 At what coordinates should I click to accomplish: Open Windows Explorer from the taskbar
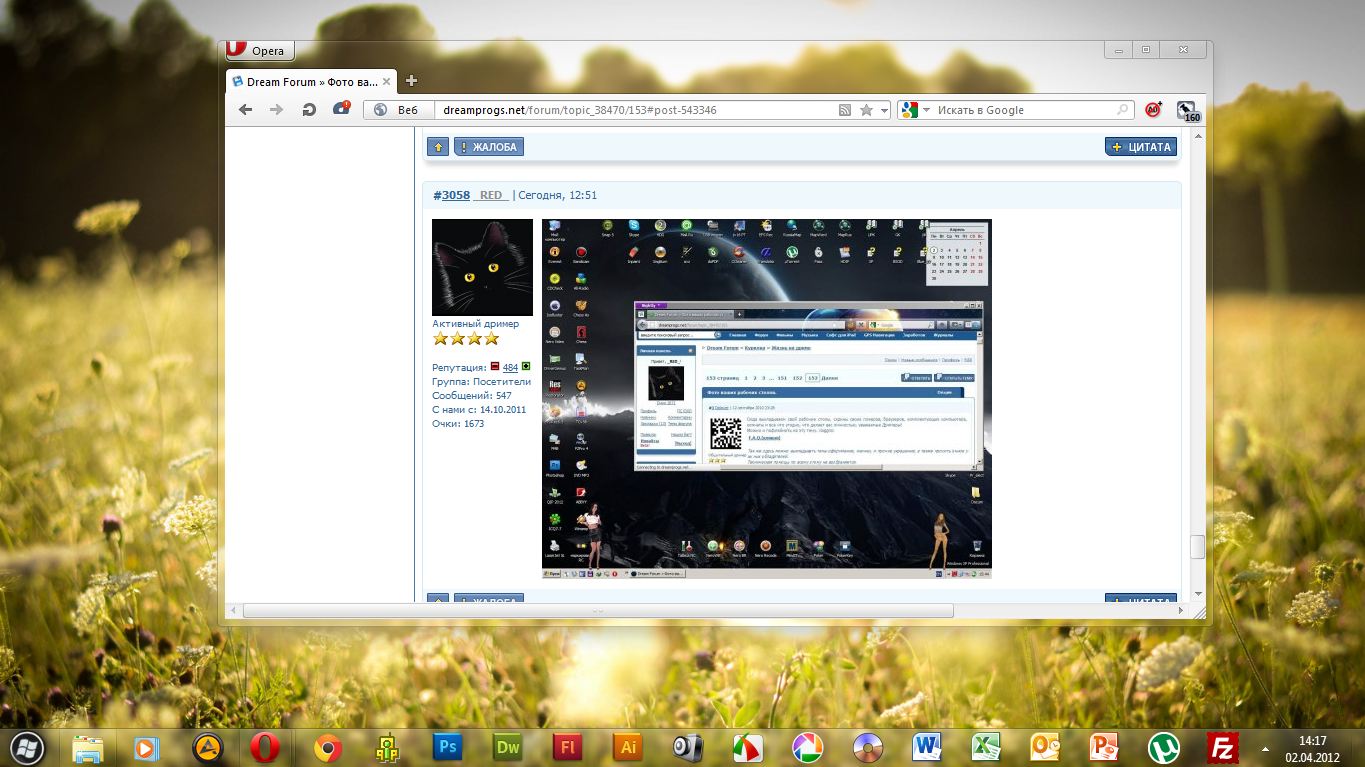(x=87, y=747)
